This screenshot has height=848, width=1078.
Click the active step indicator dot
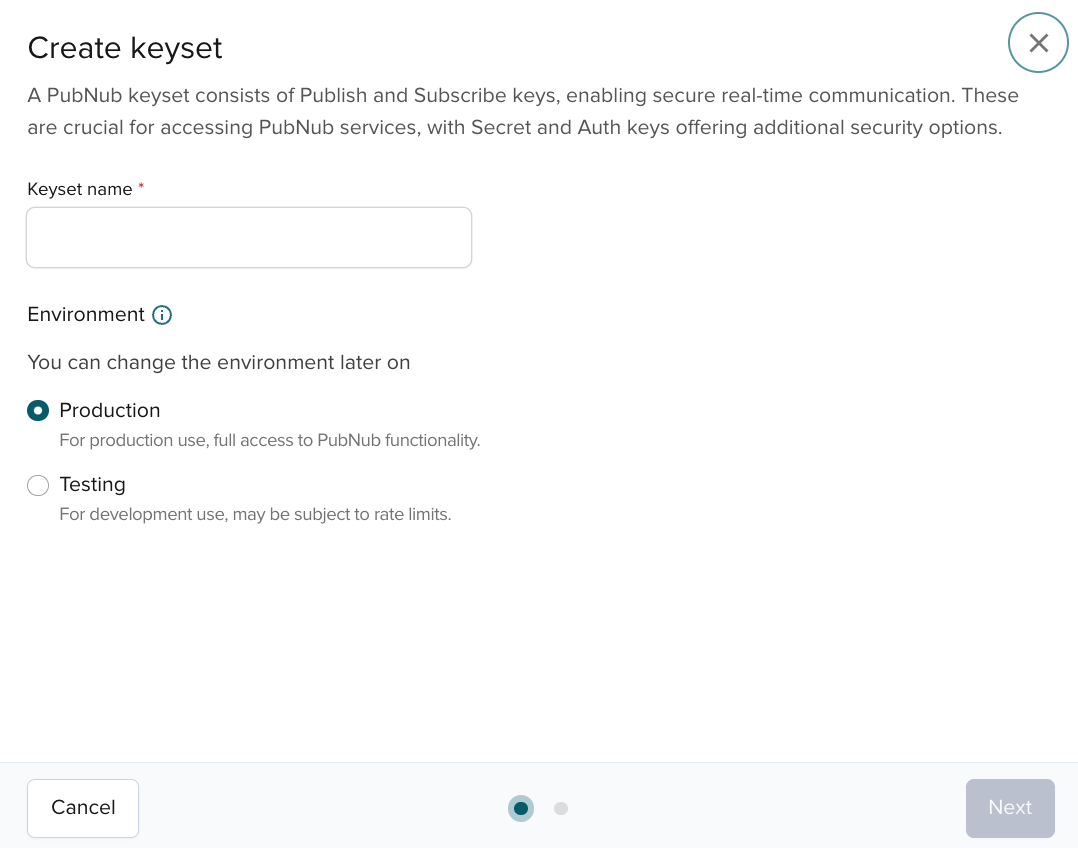pyautogui.click(x=521, y=808)
